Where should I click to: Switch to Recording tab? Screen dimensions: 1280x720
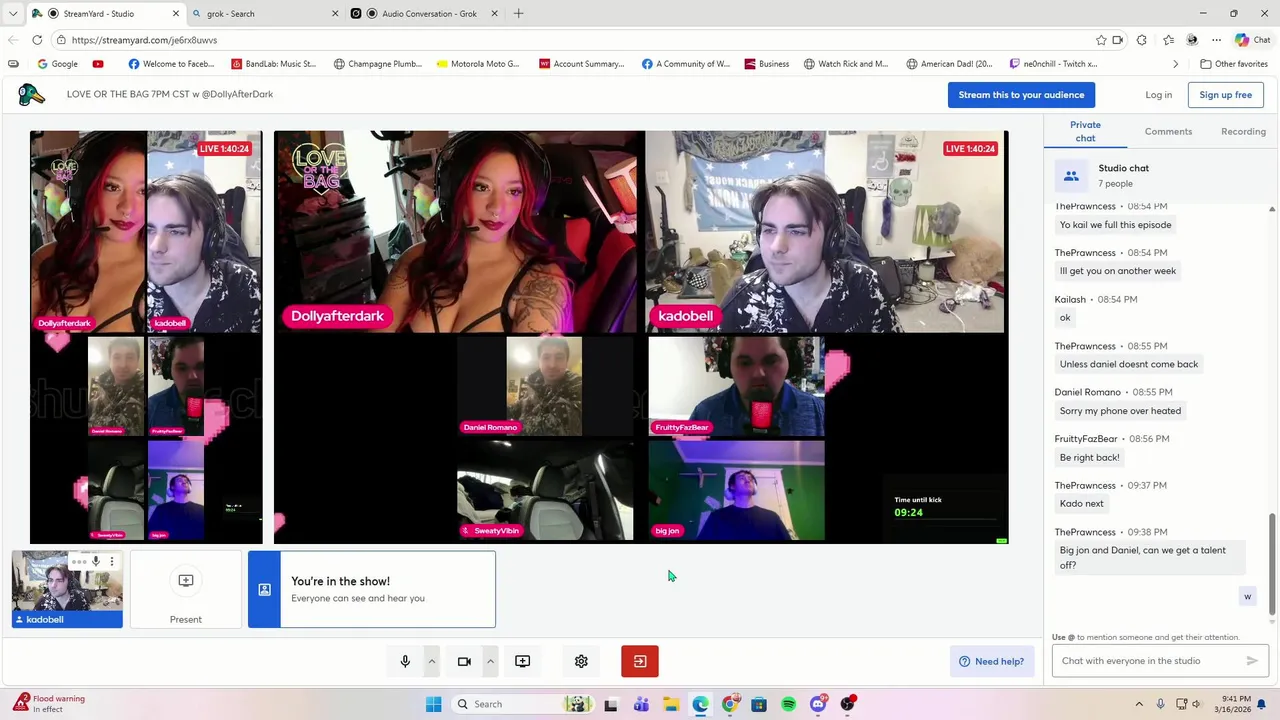[1243, 131]
